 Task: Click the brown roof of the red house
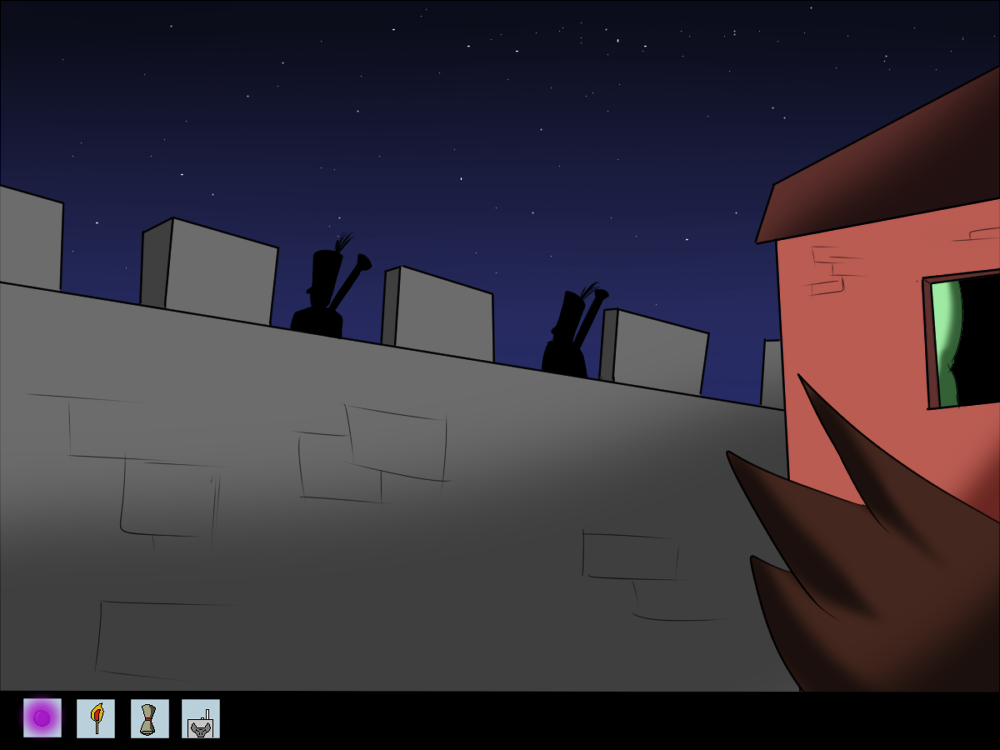(x=880, y=170)
